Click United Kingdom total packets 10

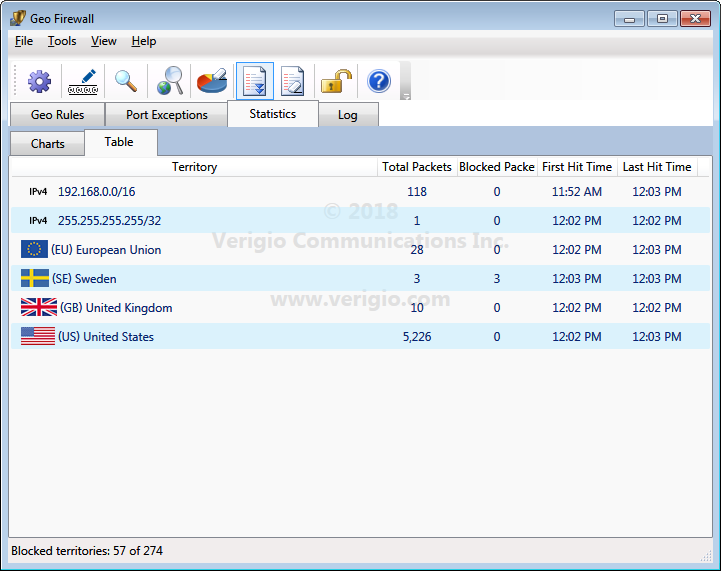click(x=417, y=308)
